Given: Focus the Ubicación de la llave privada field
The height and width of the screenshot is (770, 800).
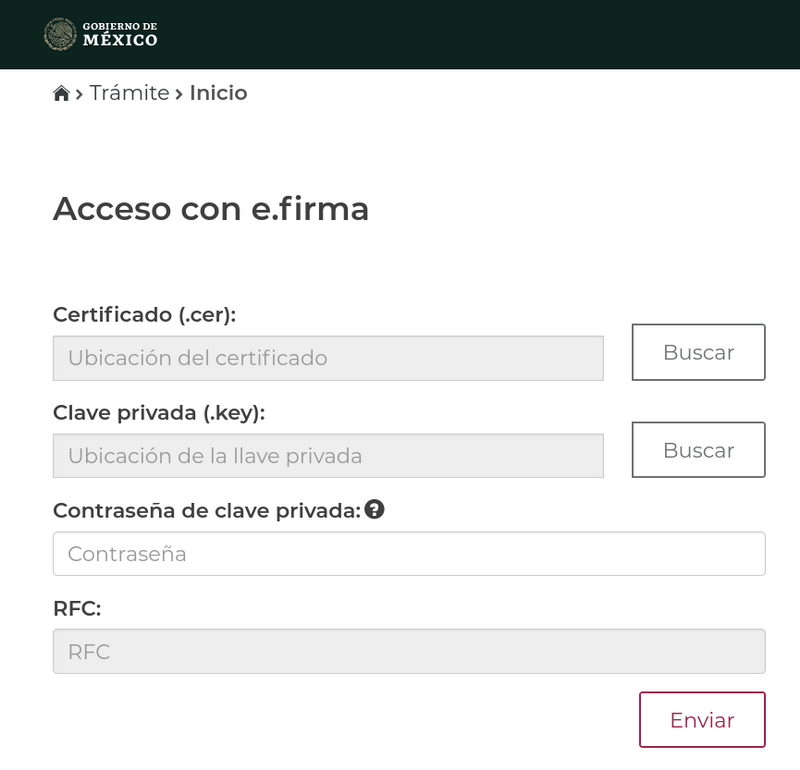Looking at the screenshot, I should pyautogui.click(x=328, y=456).
